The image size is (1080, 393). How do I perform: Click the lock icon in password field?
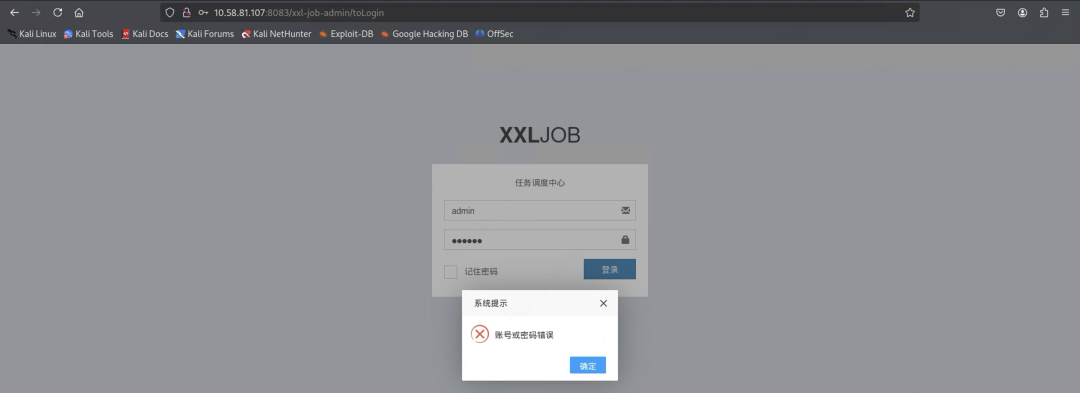(625, 240)
